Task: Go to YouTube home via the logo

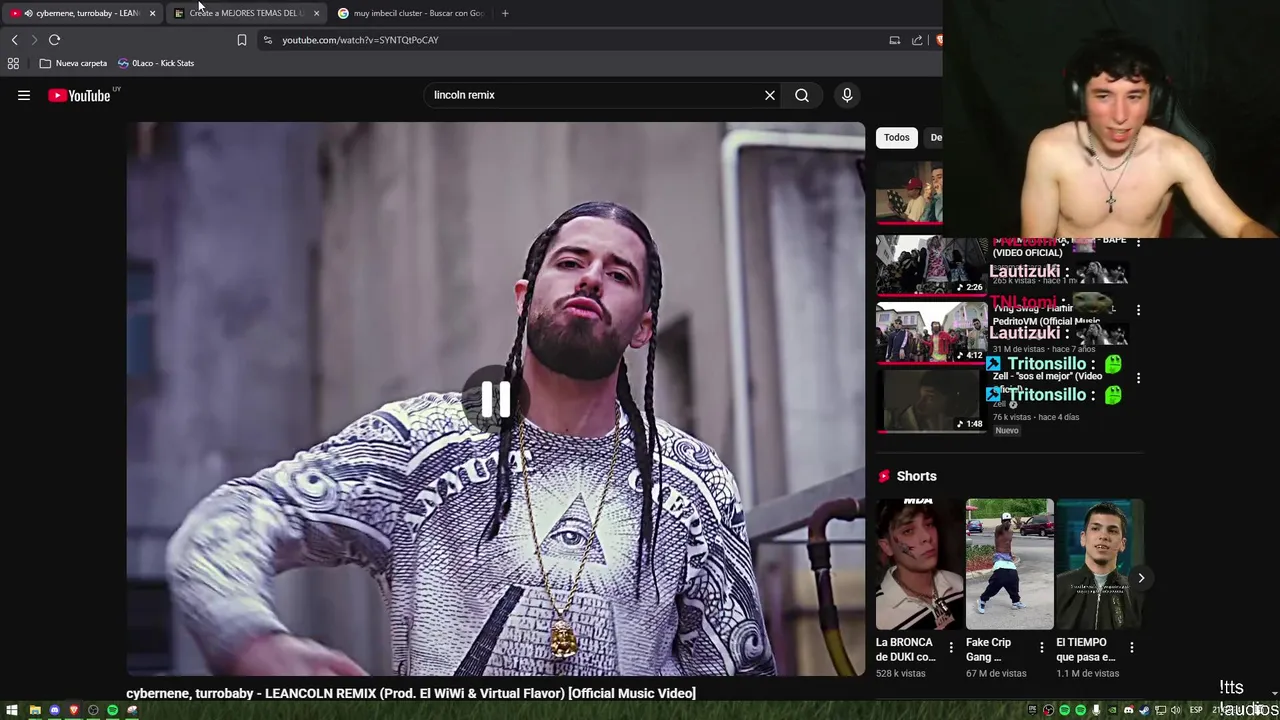Action: 79,95
